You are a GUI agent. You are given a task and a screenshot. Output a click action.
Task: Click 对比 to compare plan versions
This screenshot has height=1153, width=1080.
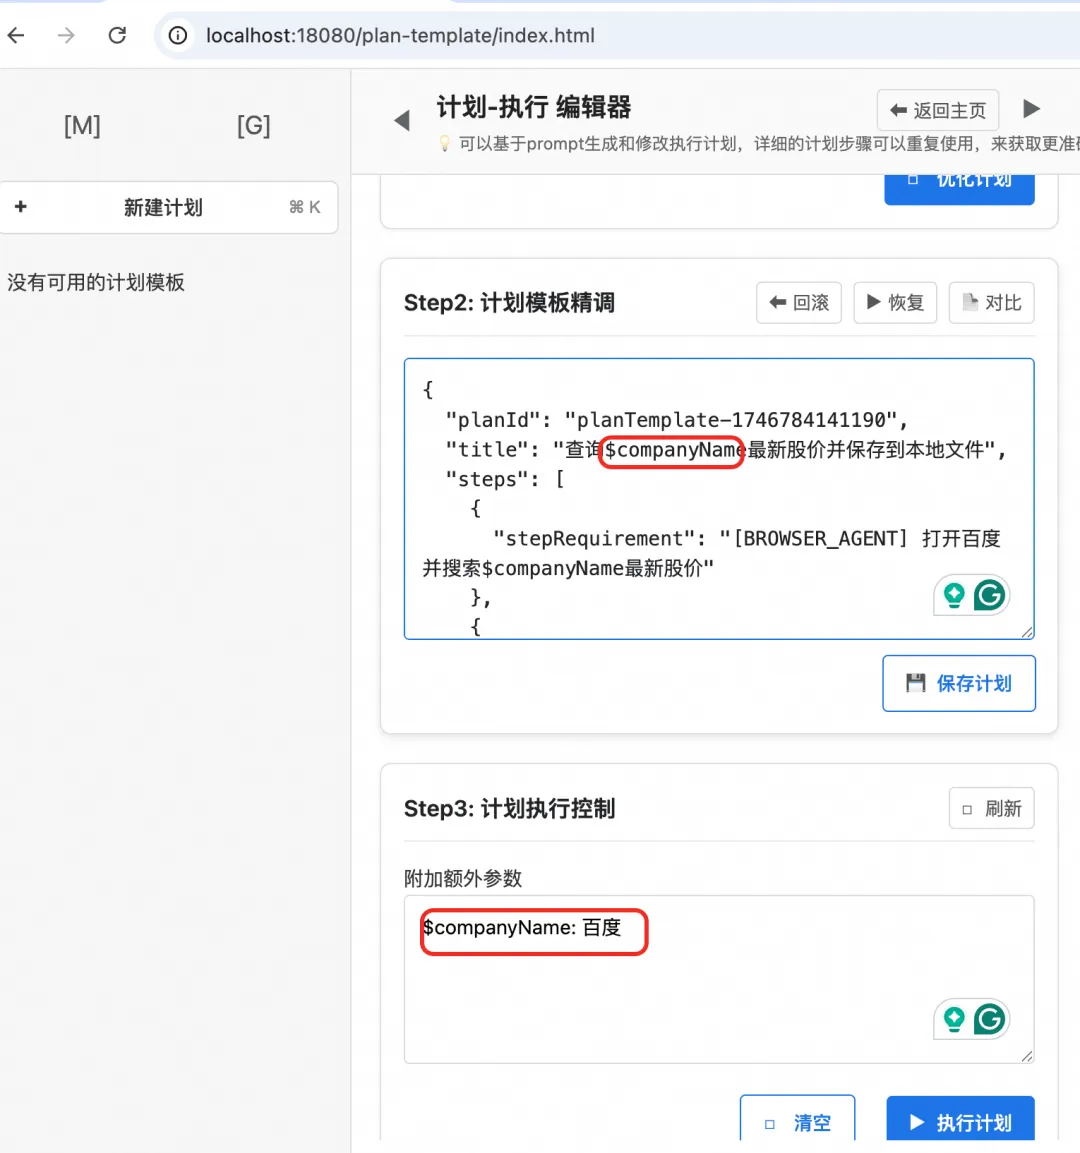pos(991,302)
